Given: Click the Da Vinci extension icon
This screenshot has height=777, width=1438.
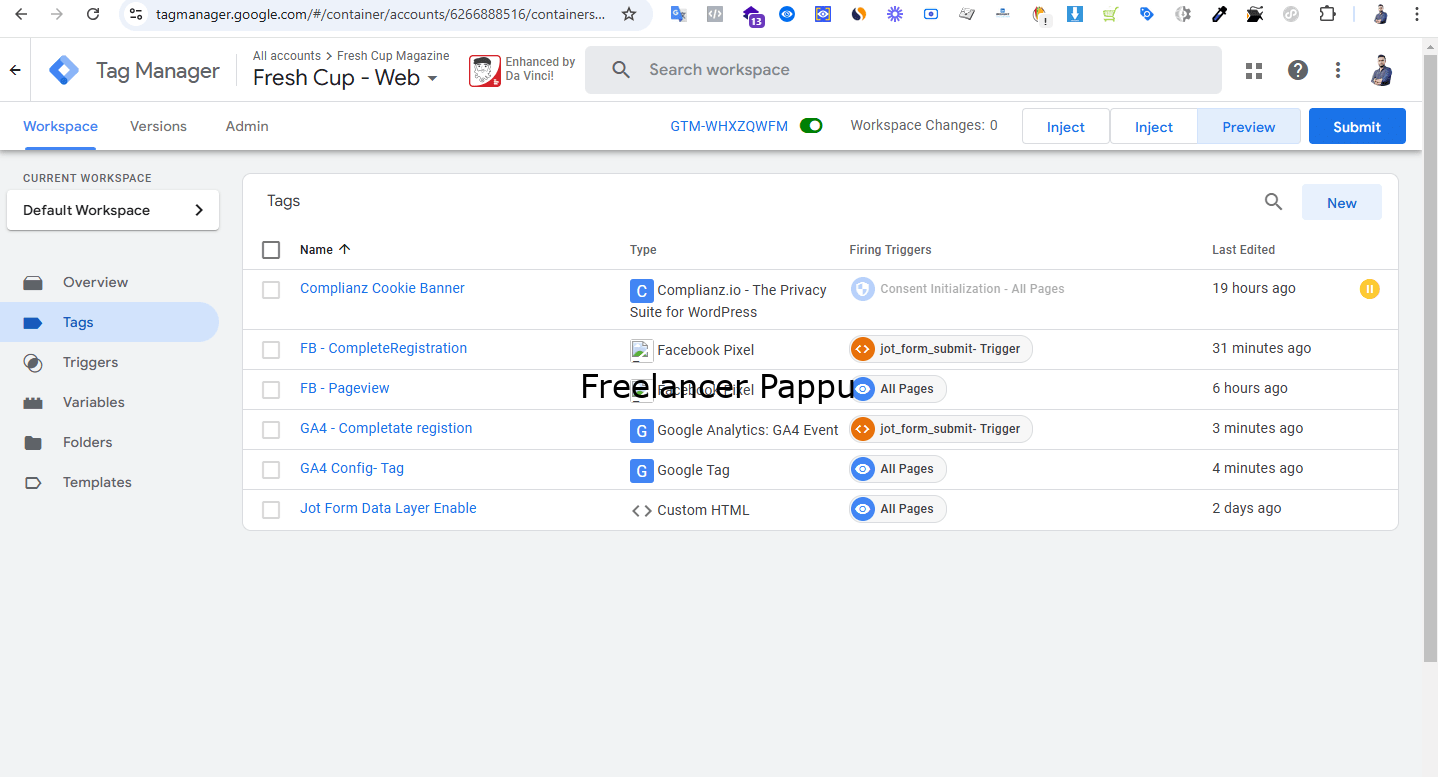Looking at the screenshot, I should pos(485,70).
